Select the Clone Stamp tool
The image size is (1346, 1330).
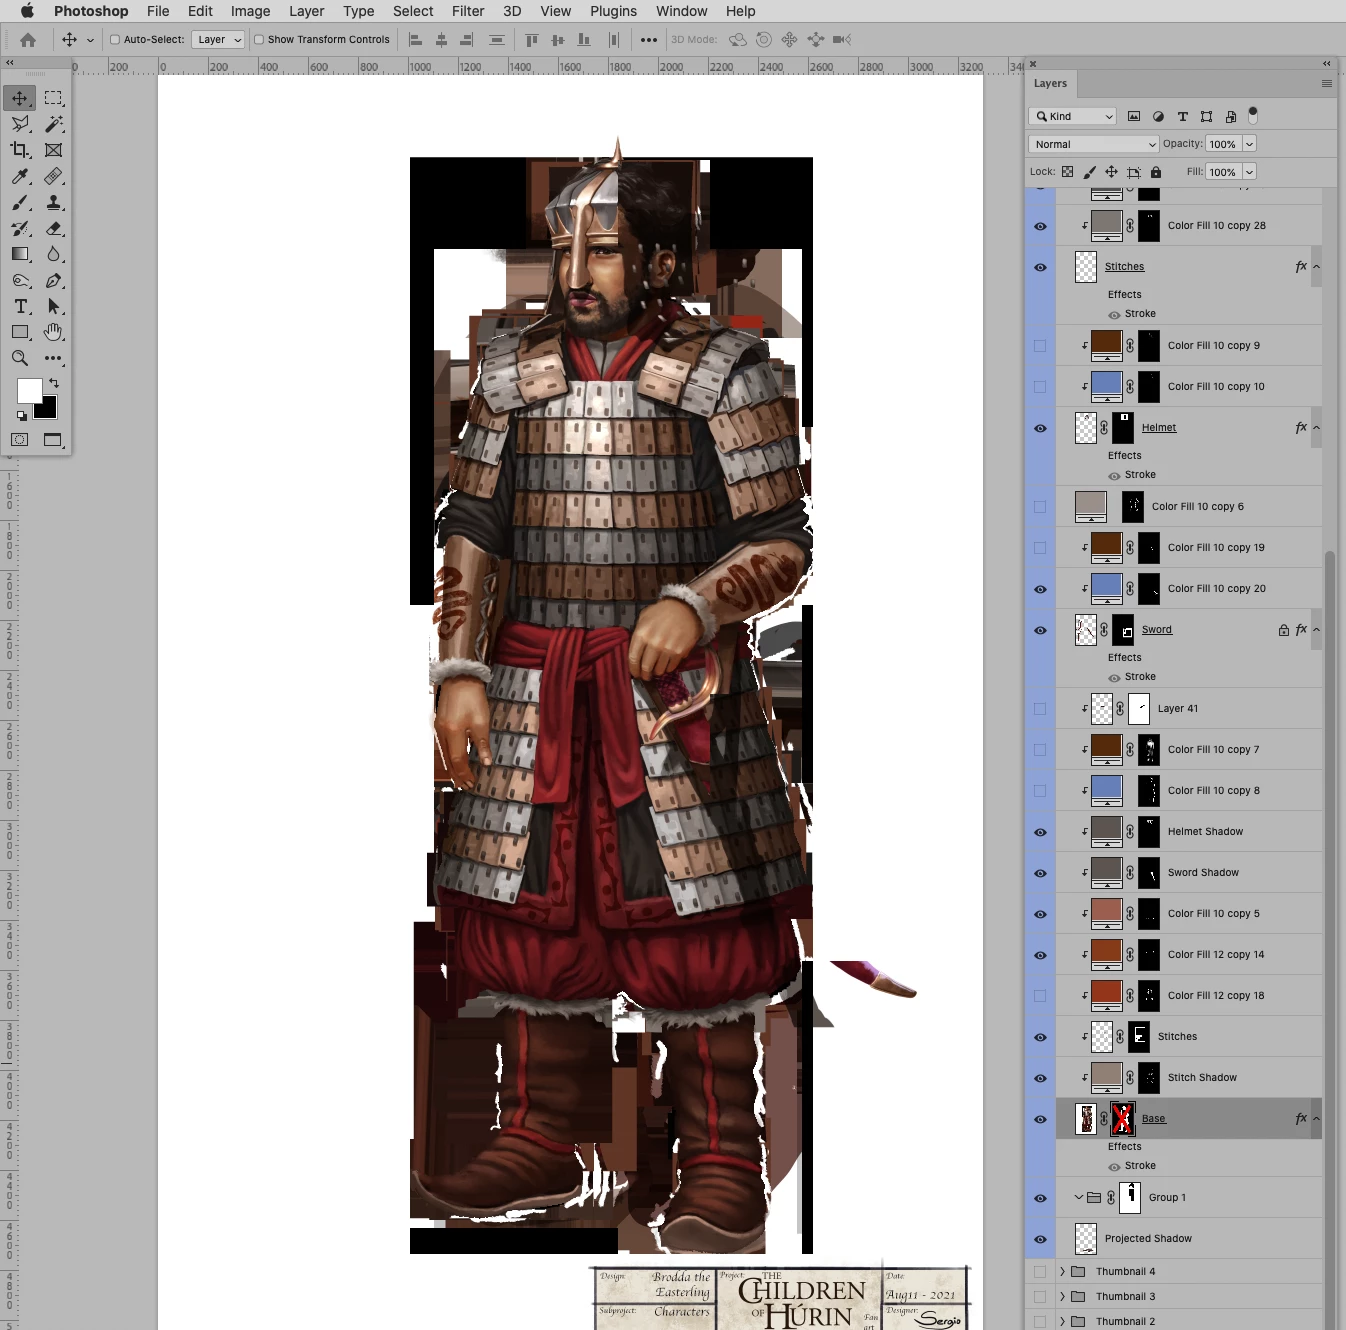pyautogui.click(x=54, y=202)
